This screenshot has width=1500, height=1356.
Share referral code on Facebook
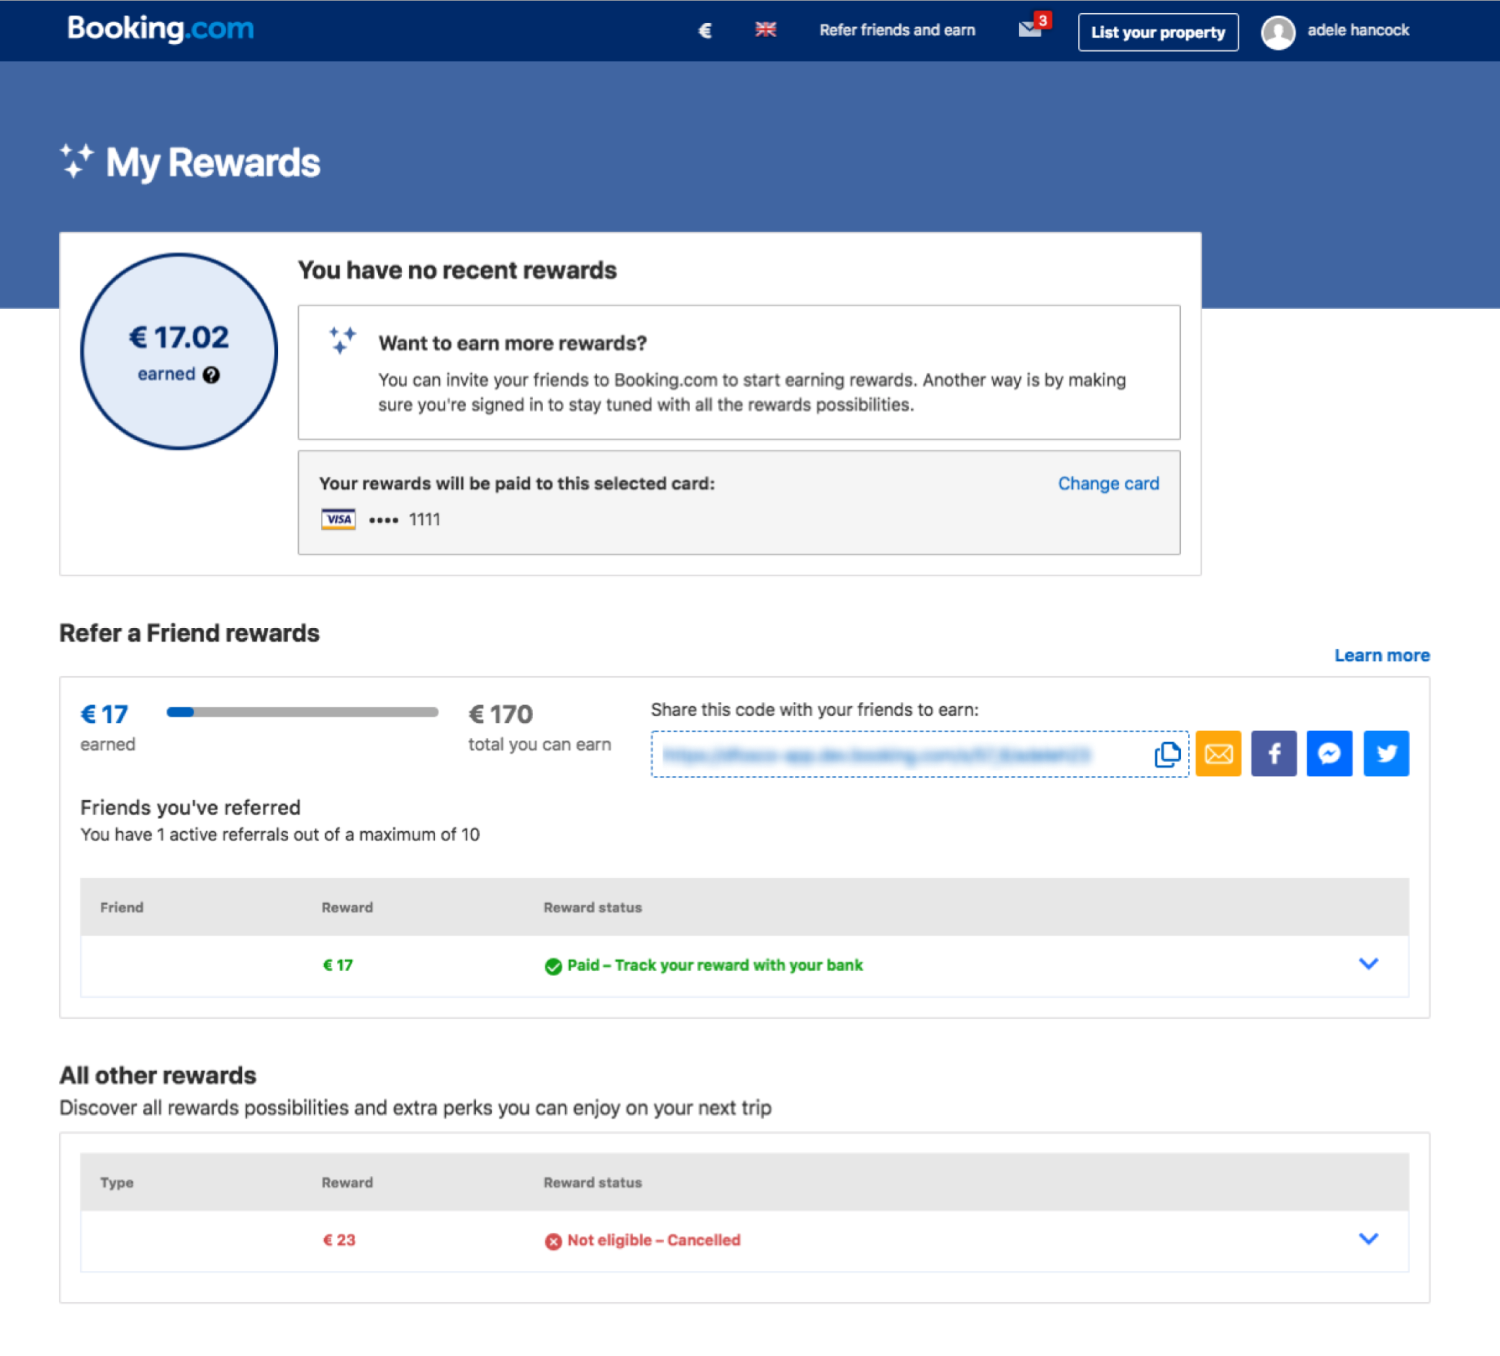pyautogui.click(x=1273, y=753)
